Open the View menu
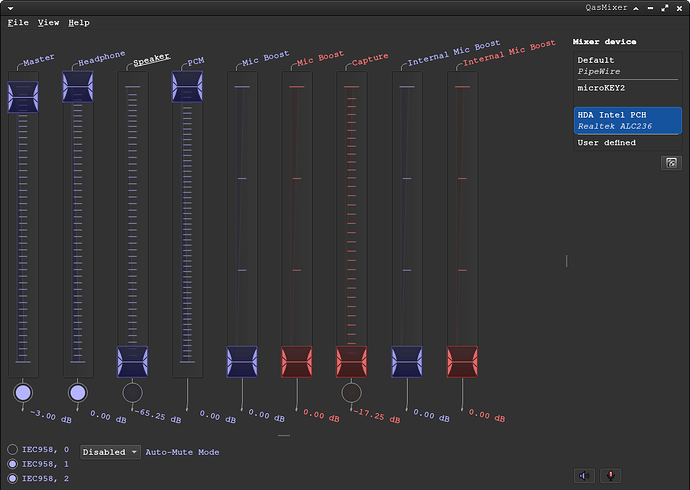The height and width of the screenshot is (490, 690). tap(48, 22)
